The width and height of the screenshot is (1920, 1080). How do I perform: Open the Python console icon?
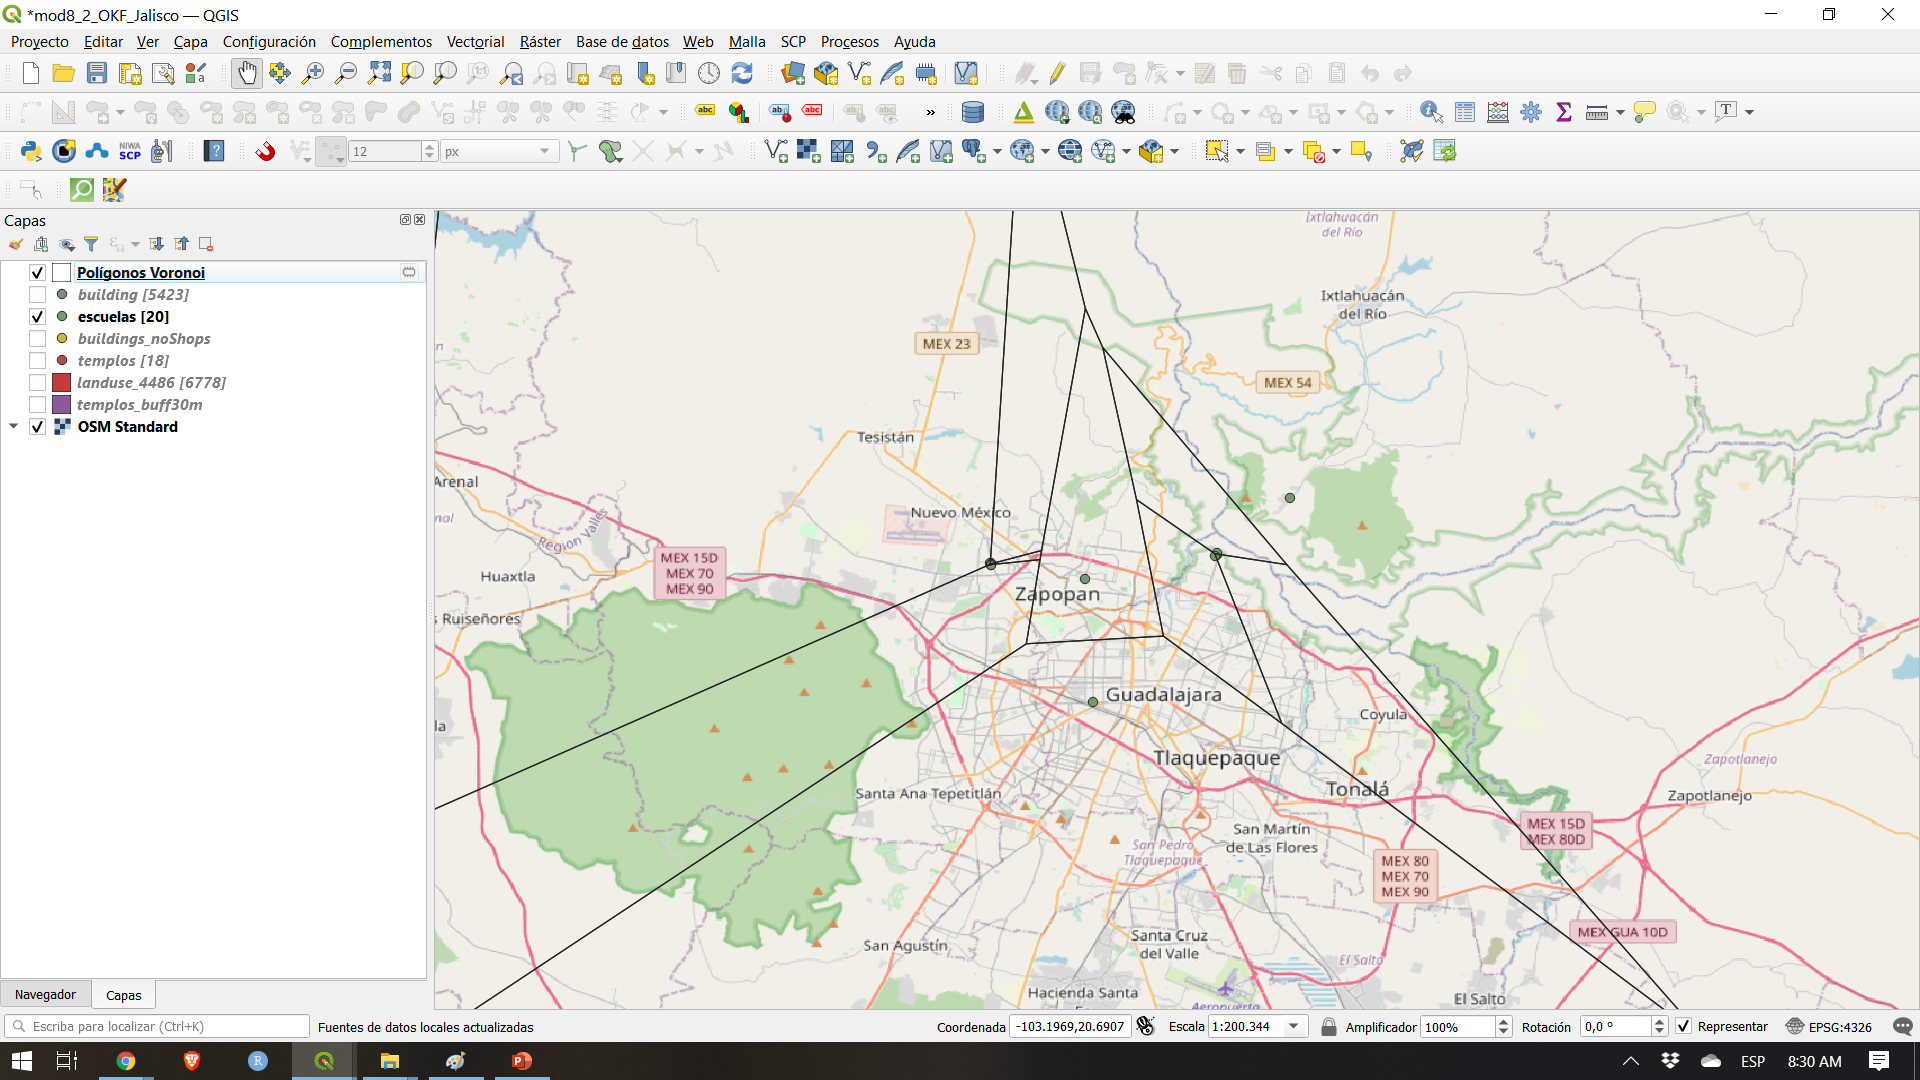[30, 151]
